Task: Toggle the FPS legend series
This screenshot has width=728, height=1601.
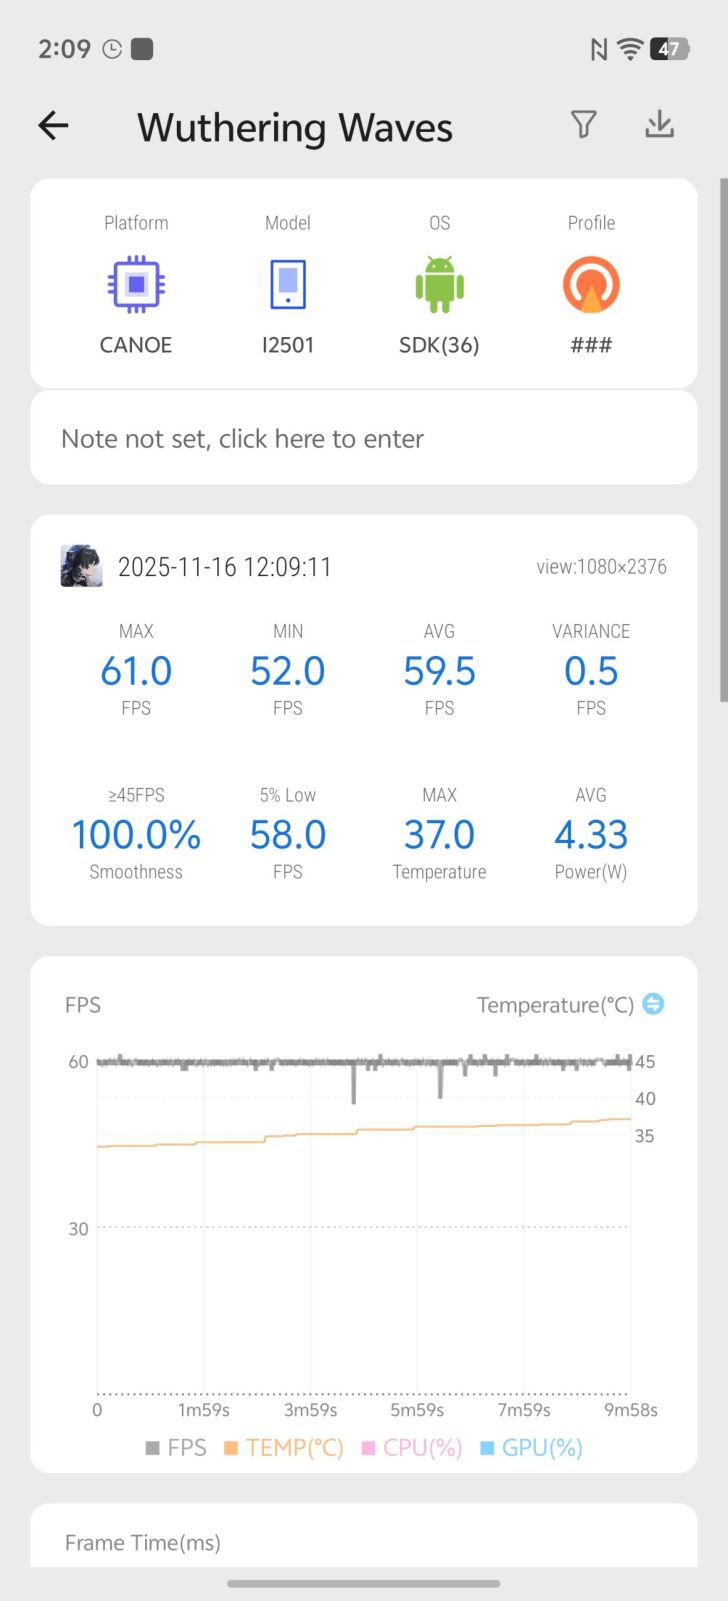Action: point(176,1447)
